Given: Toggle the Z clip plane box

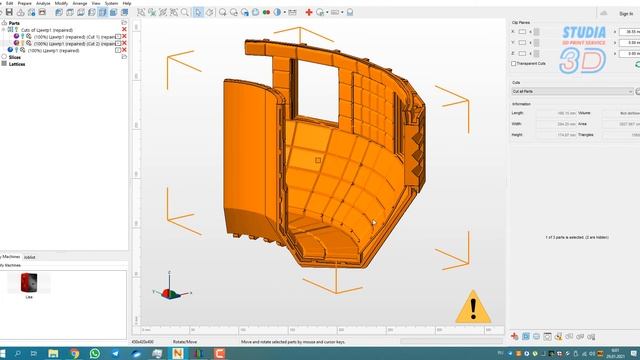Looking at the screenshot, I should 522,53.
